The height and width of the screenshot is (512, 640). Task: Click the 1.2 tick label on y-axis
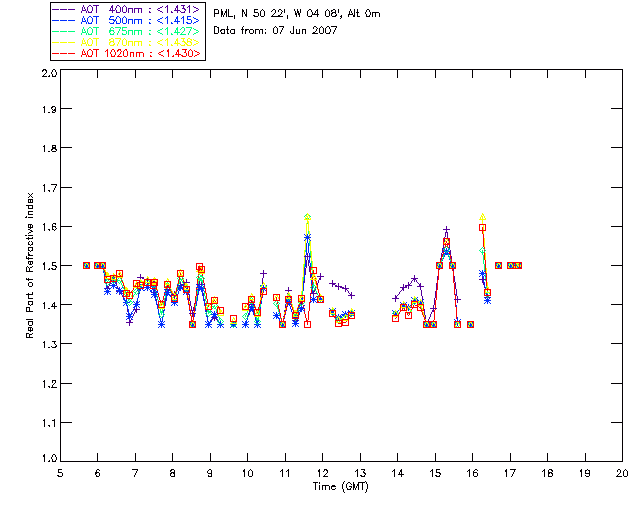(x=49, y=384)
